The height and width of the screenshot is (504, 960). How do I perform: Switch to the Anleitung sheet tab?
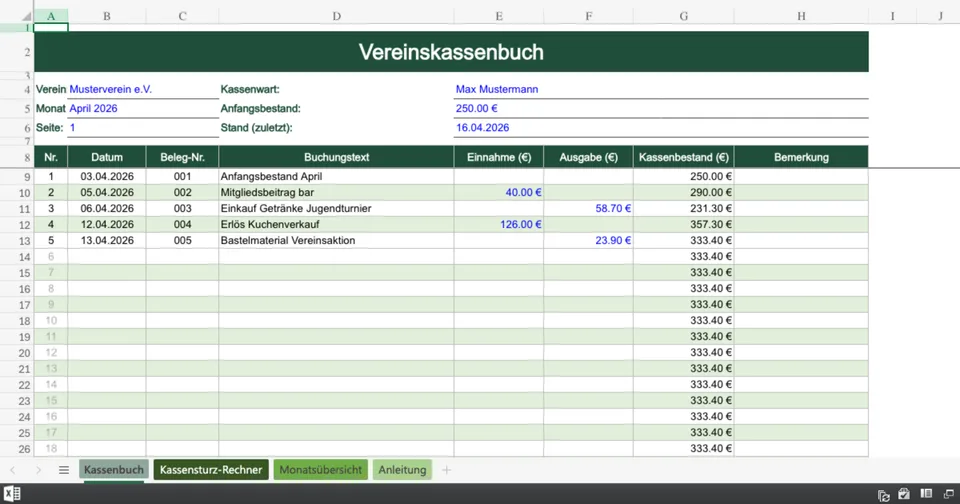point(402,470)
